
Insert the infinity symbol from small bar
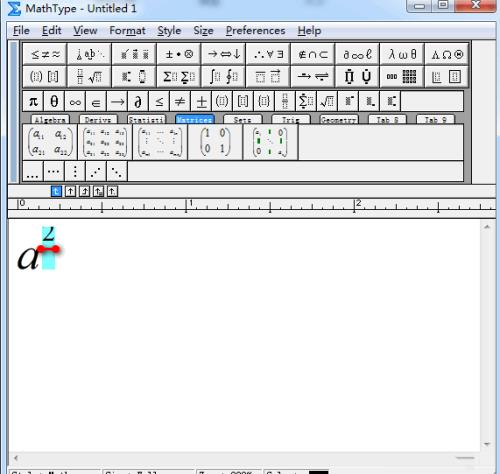[75, 101]
